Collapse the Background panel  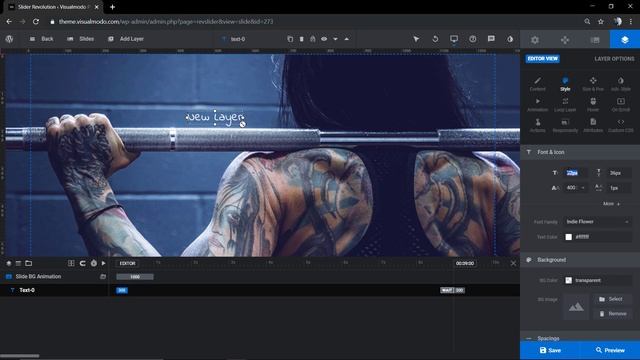point(580,260)
